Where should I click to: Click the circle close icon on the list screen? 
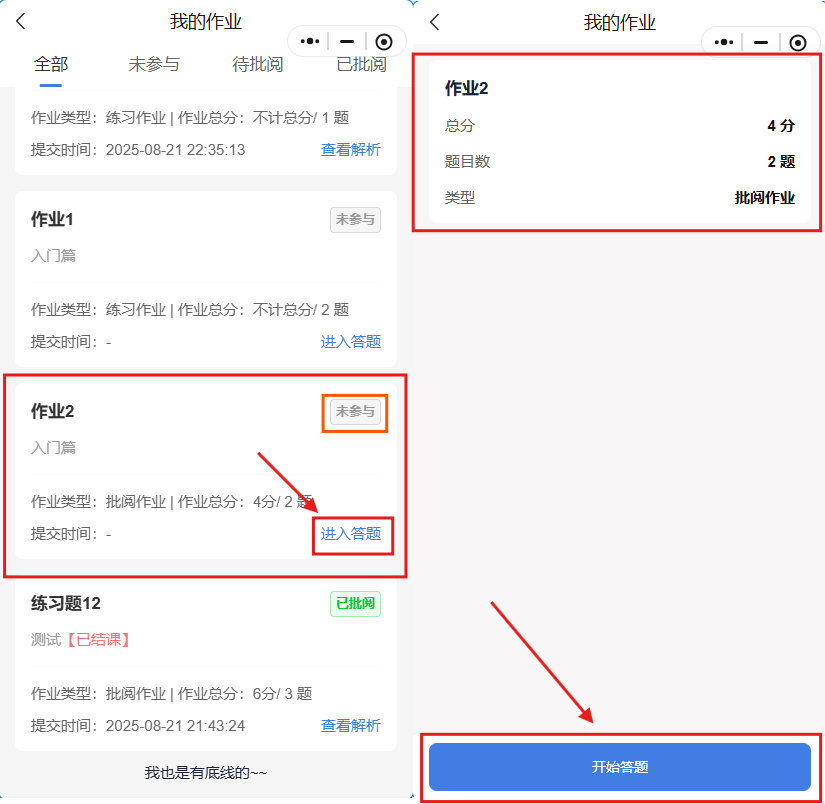(384, 41)
